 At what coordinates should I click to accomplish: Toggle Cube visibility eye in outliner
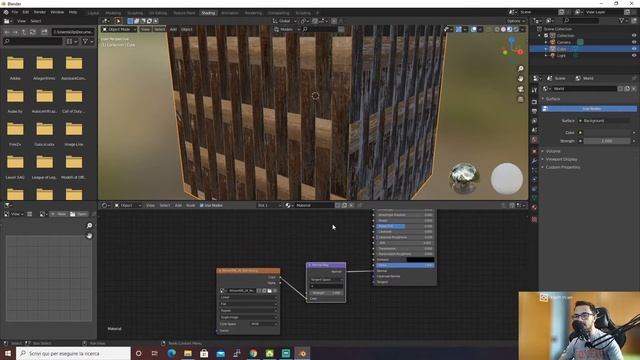[634, 49]
